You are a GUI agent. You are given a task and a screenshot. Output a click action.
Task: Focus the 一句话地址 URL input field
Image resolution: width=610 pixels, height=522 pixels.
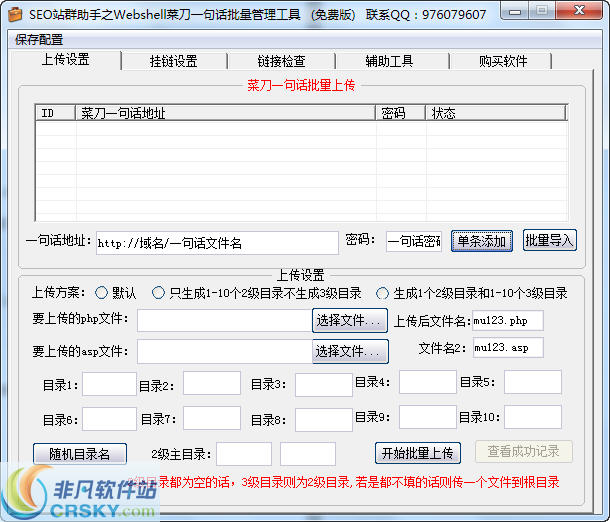(x=217, y=243)
